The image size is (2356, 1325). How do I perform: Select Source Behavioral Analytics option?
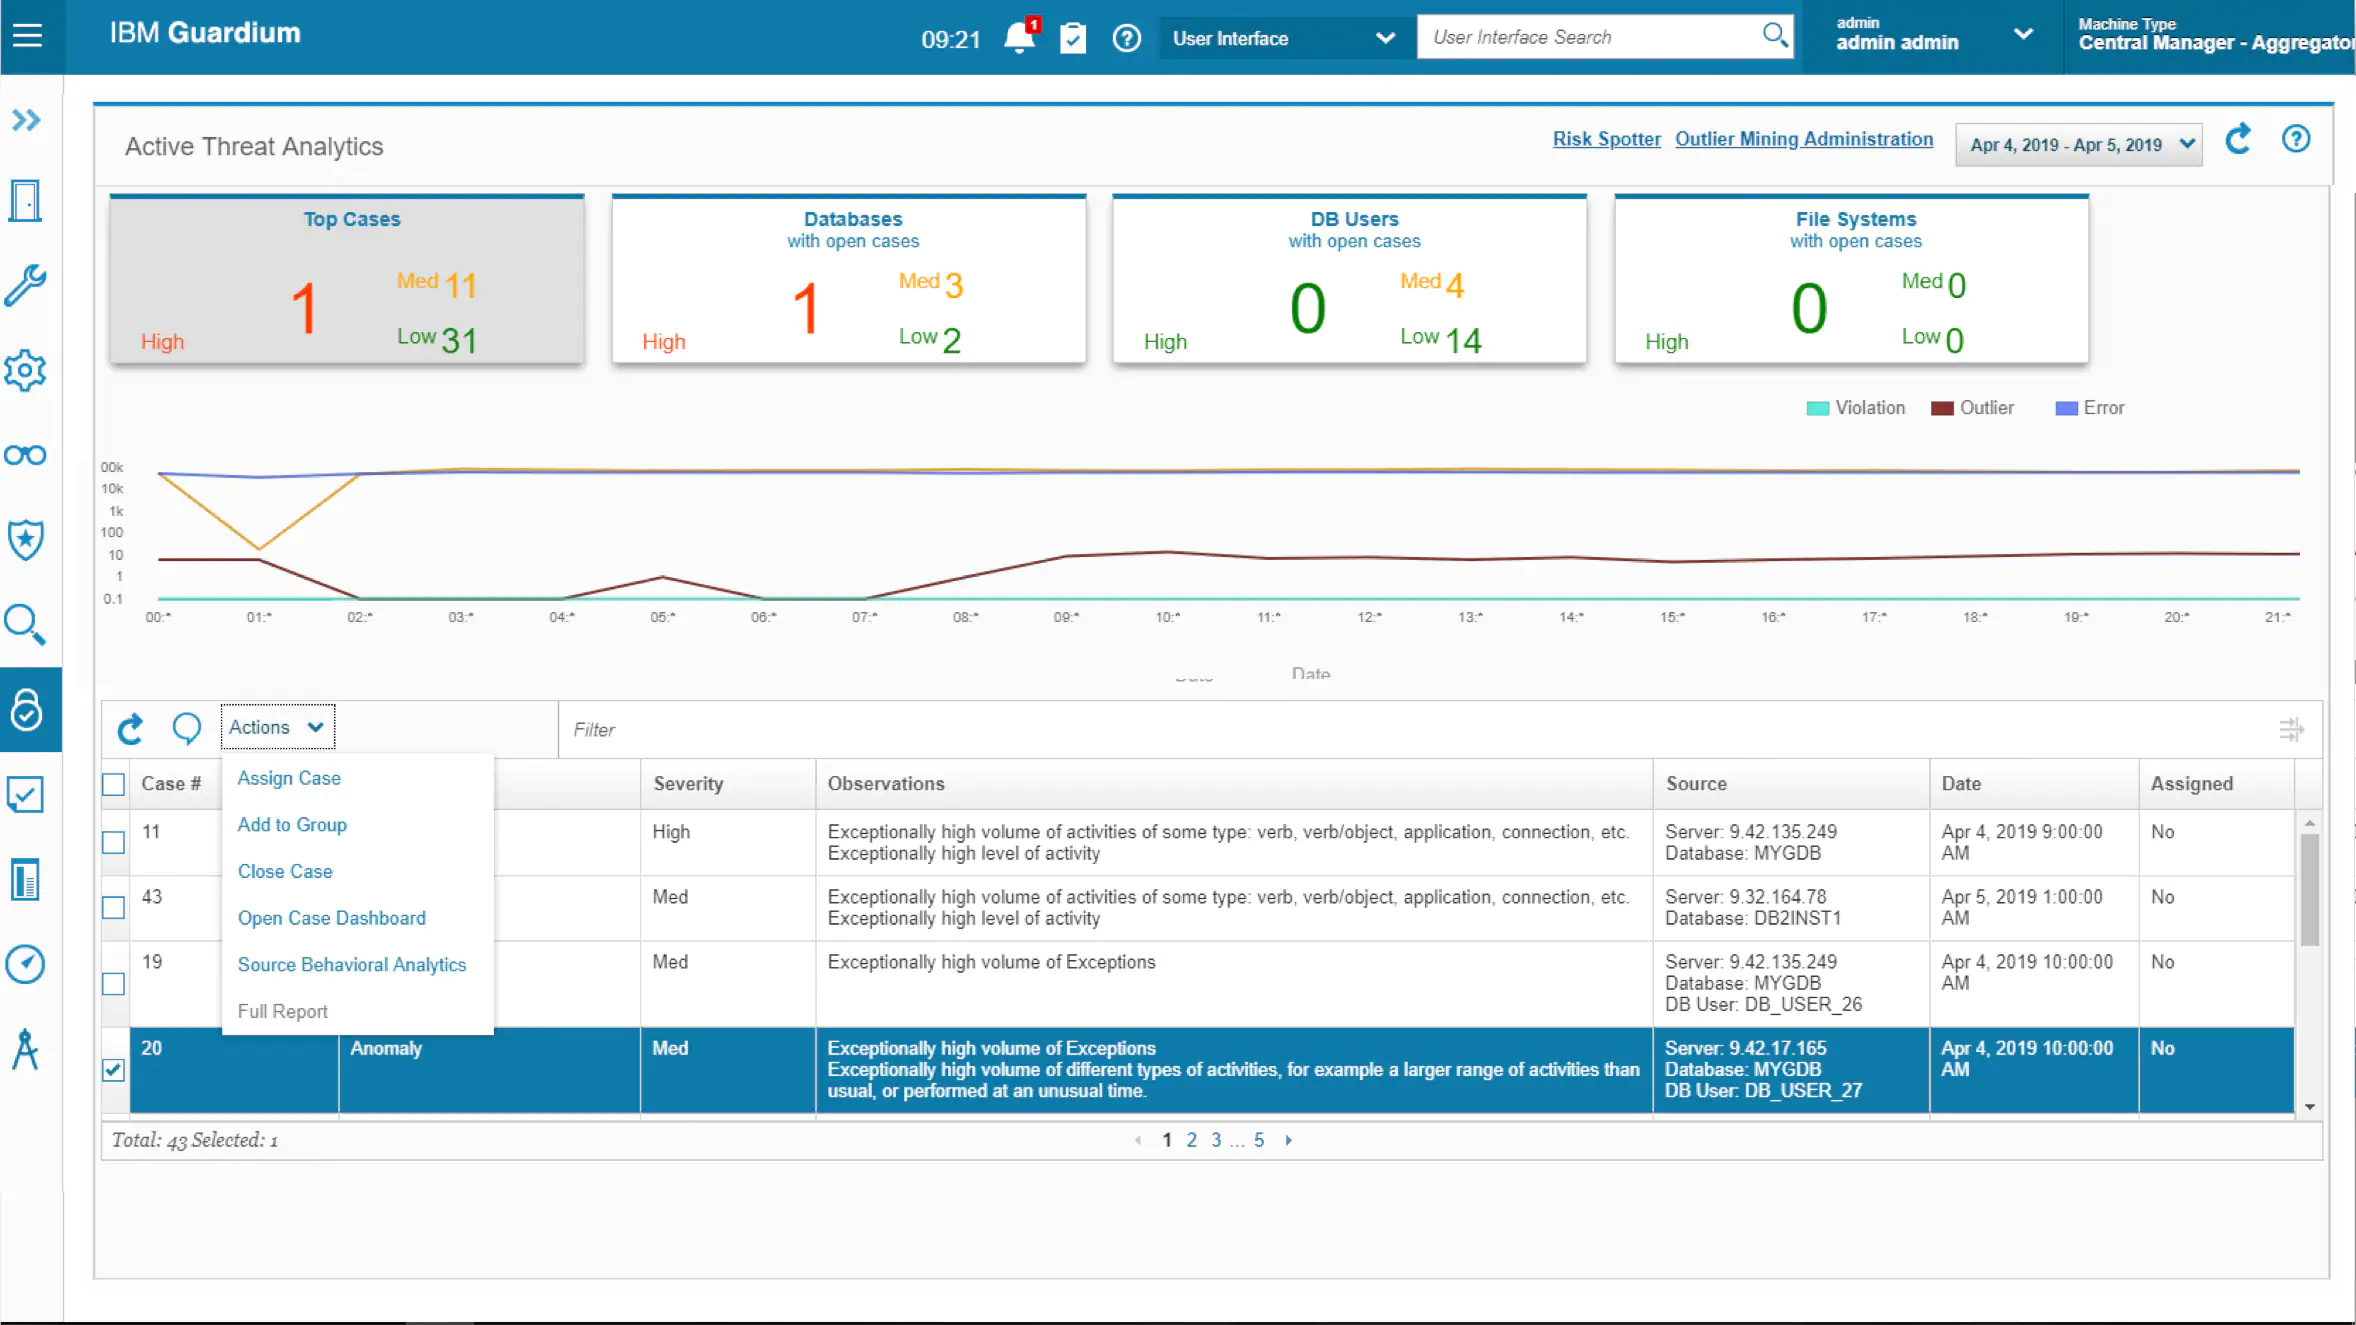tap(351, 964)
